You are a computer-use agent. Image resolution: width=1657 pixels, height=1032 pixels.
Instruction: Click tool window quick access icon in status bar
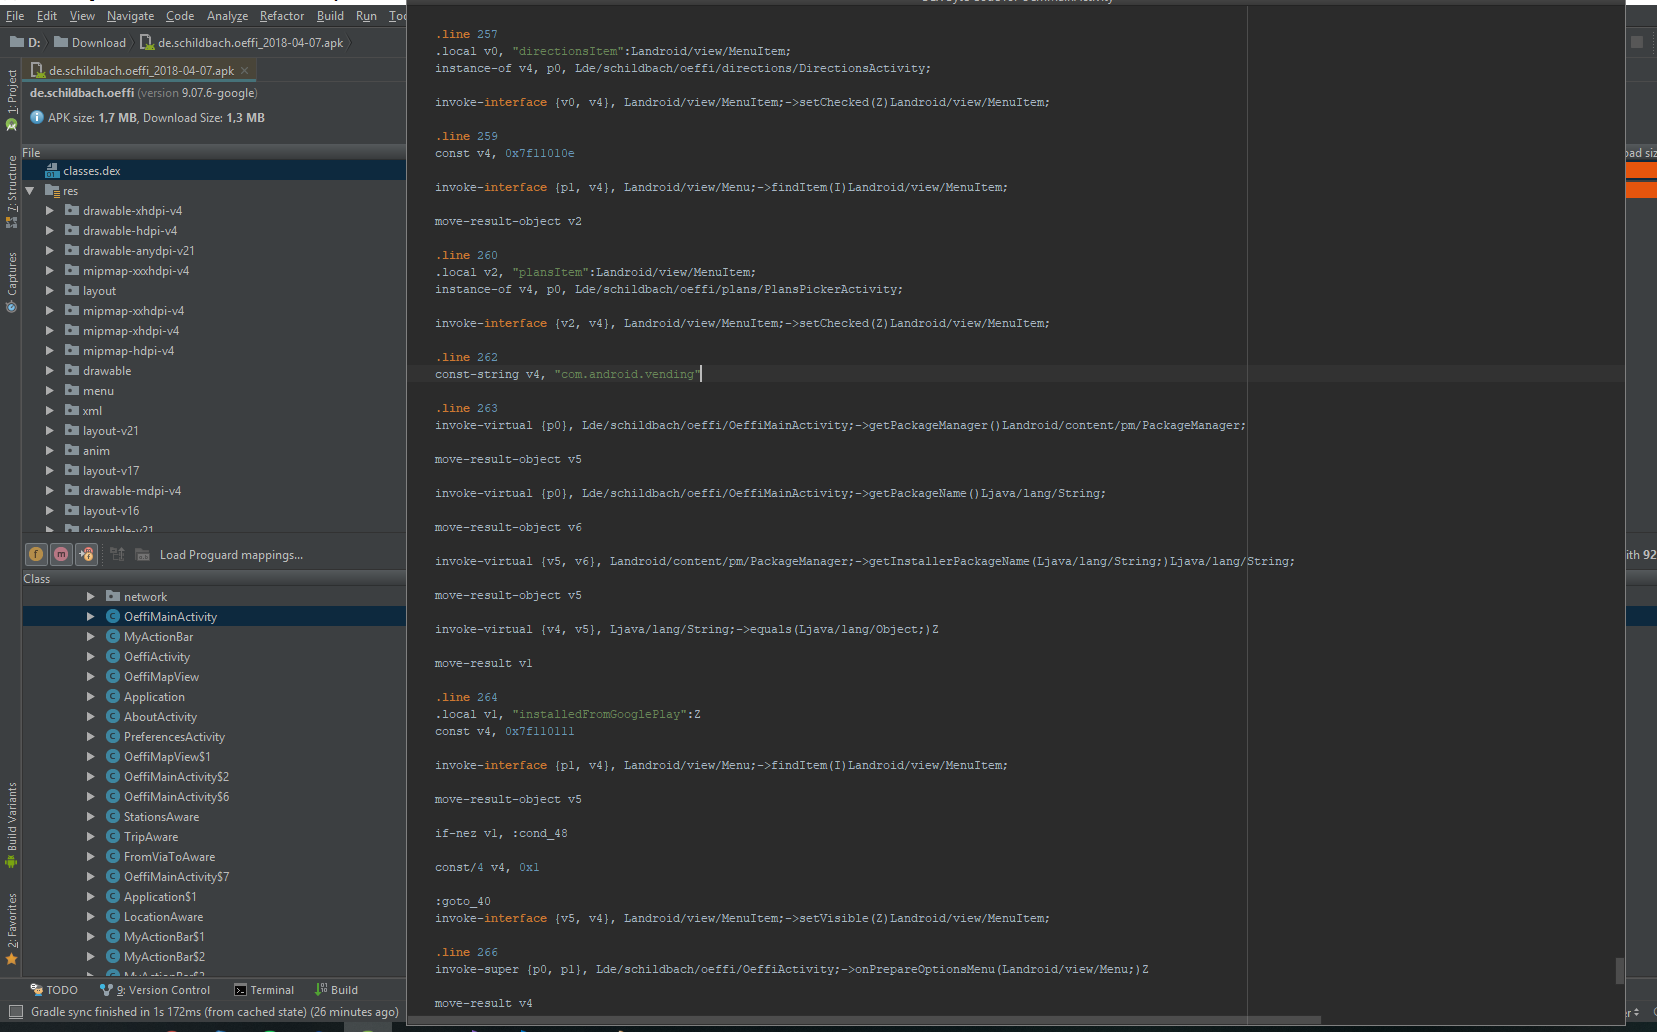16,1012
